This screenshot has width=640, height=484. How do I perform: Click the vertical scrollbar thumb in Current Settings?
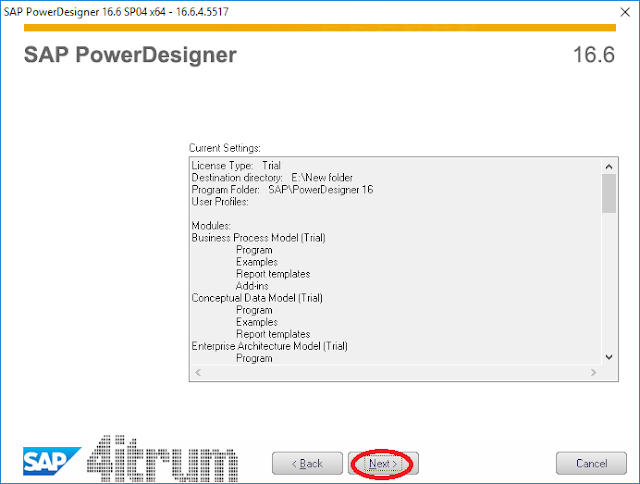pos(609,193)
